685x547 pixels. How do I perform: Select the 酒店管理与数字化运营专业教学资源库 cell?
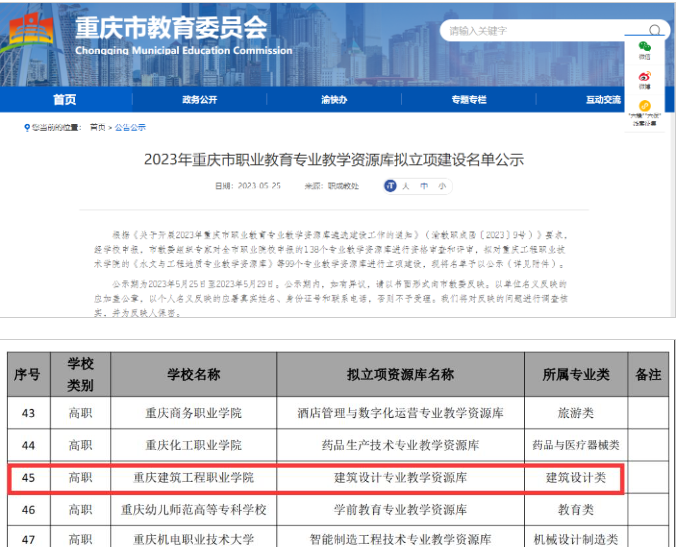[x=400, y=413]
